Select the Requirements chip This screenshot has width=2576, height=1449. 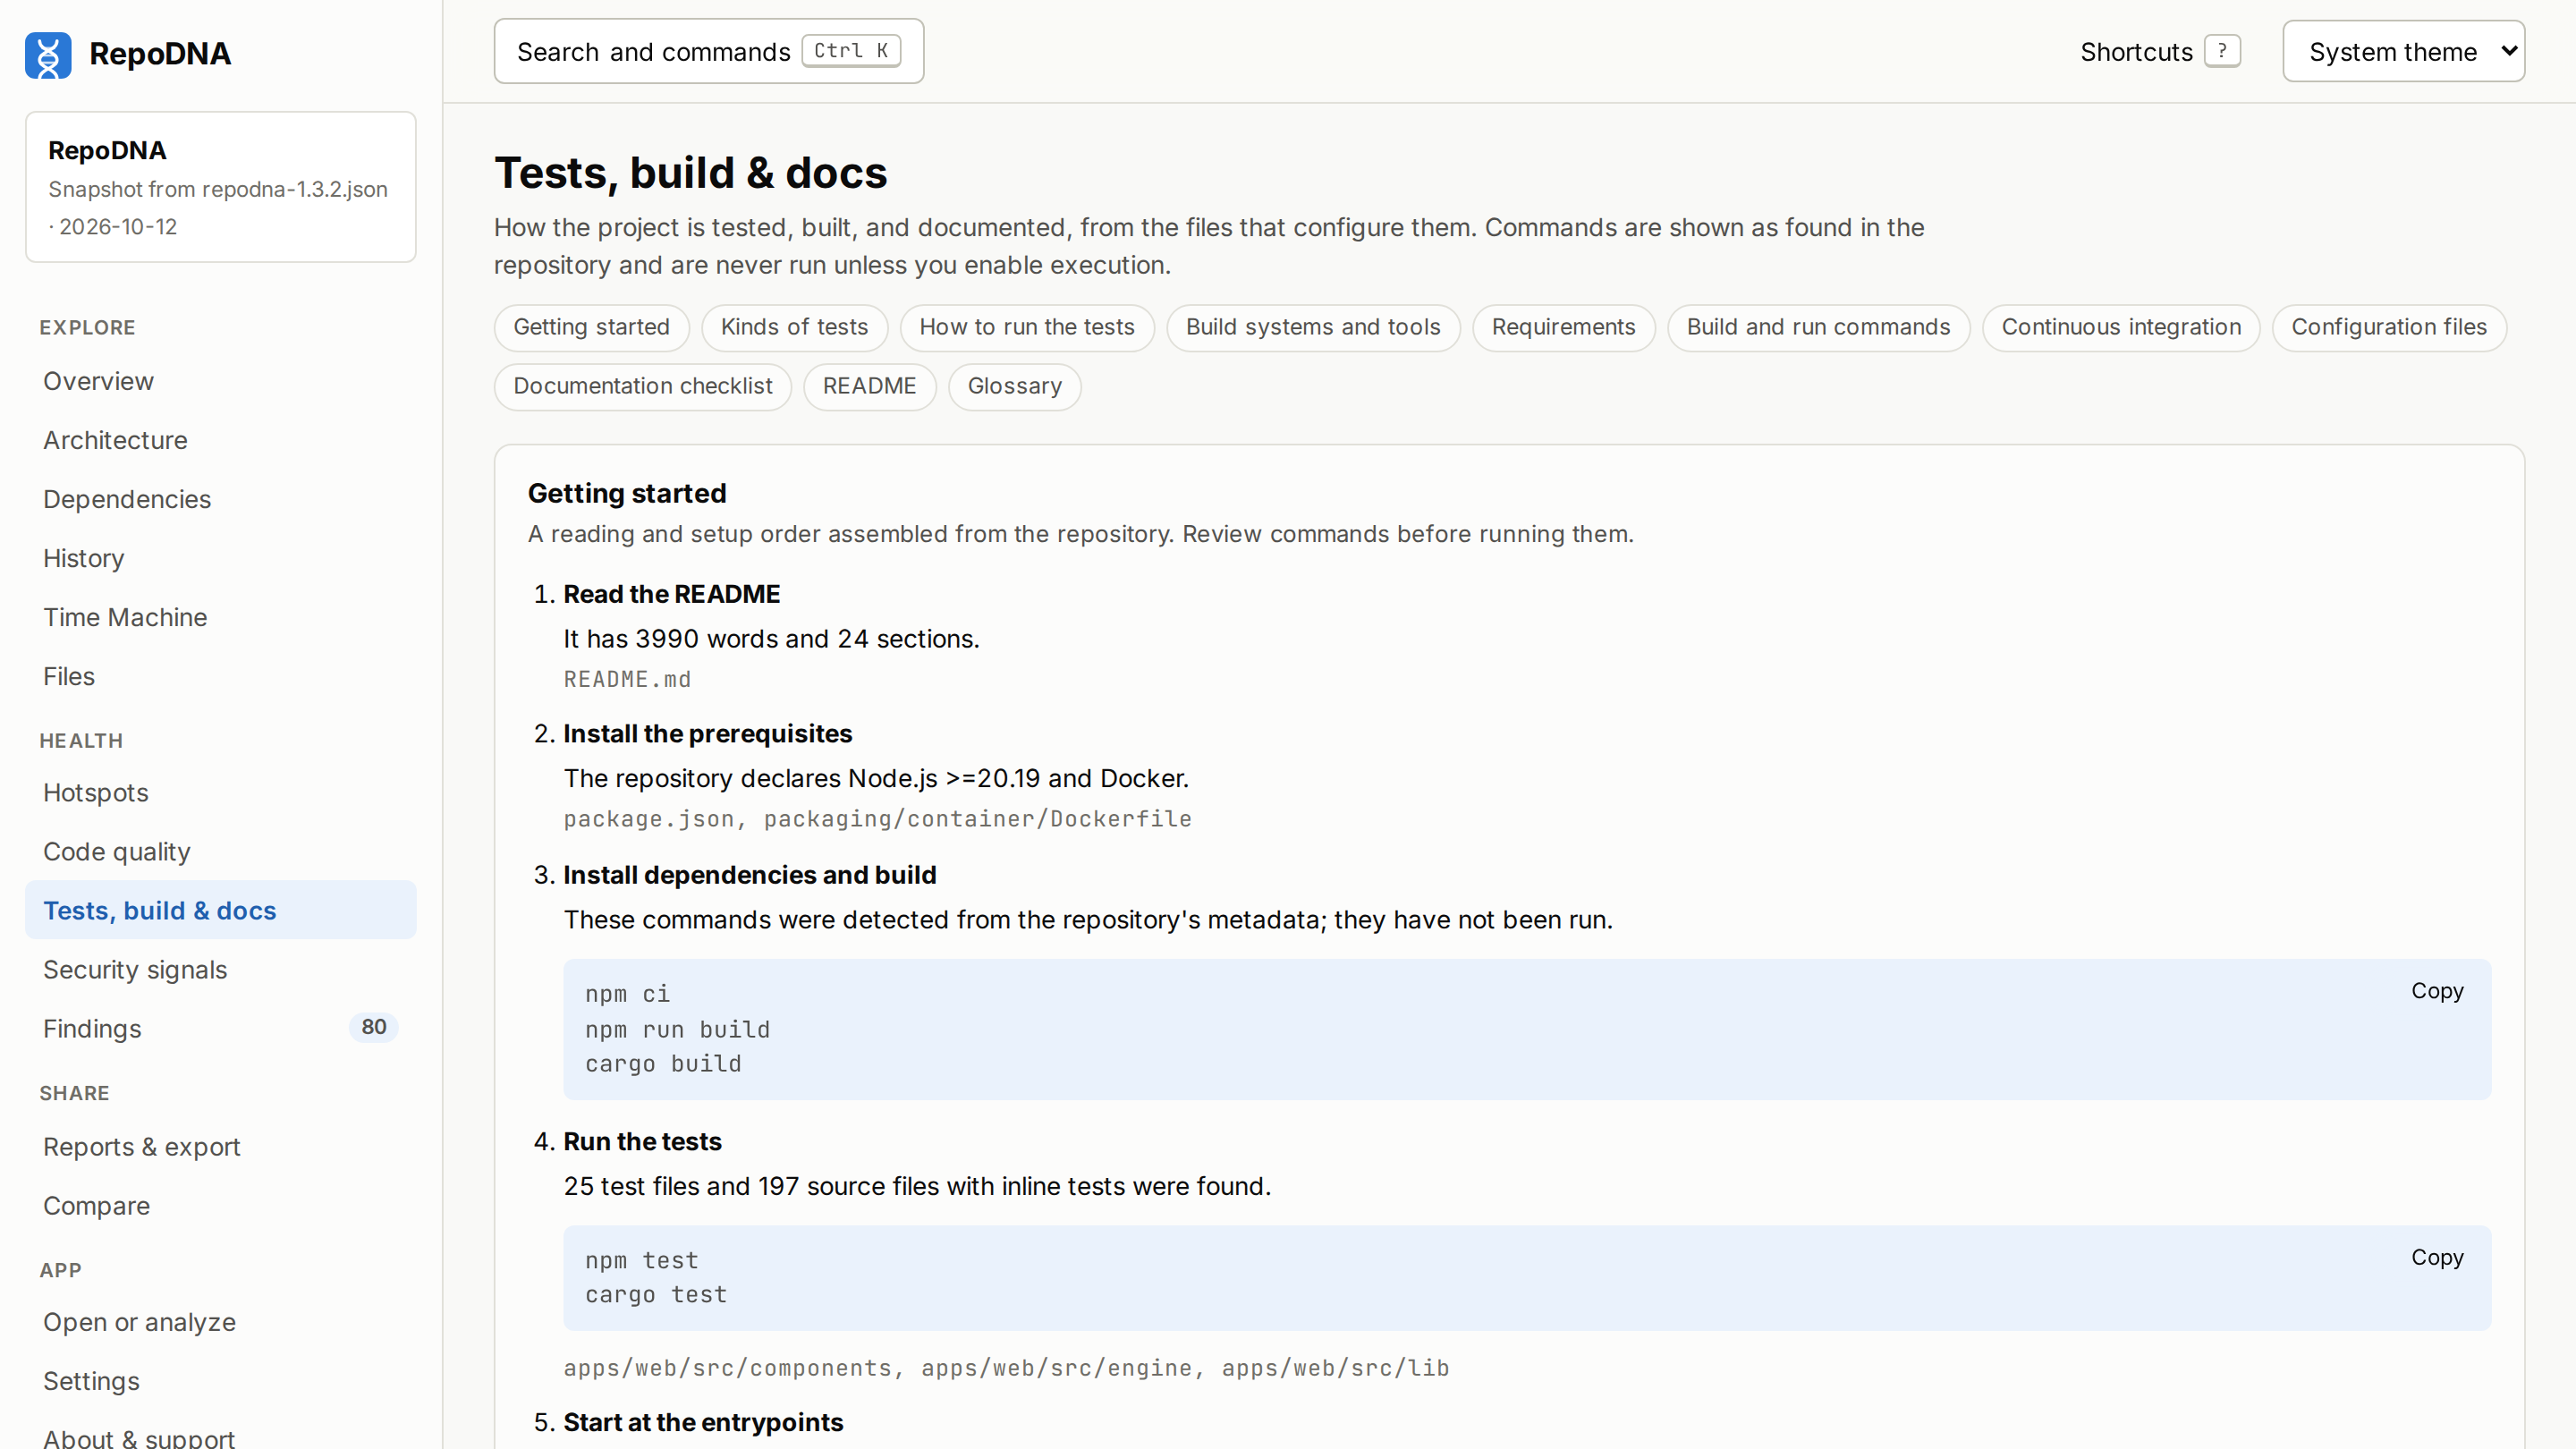point(1563,327)
